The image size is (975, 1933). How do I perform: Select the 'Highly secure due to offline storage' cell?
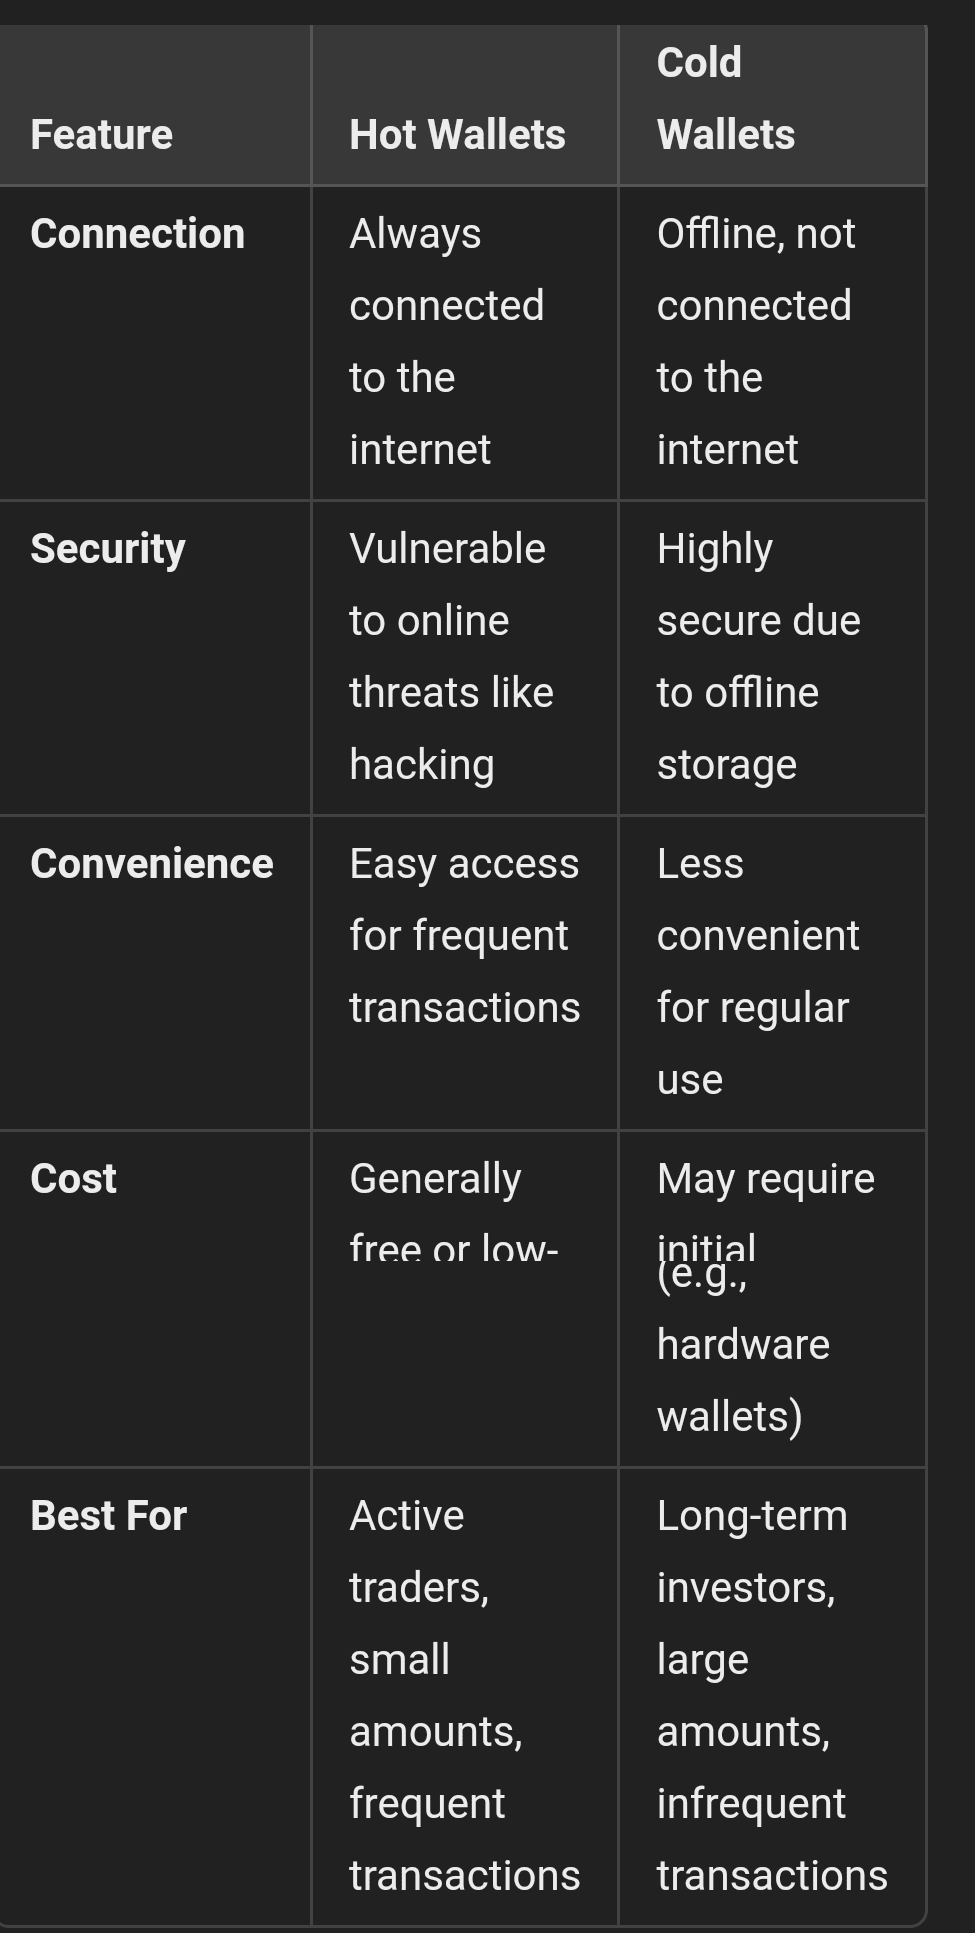[x=757, y=657]
